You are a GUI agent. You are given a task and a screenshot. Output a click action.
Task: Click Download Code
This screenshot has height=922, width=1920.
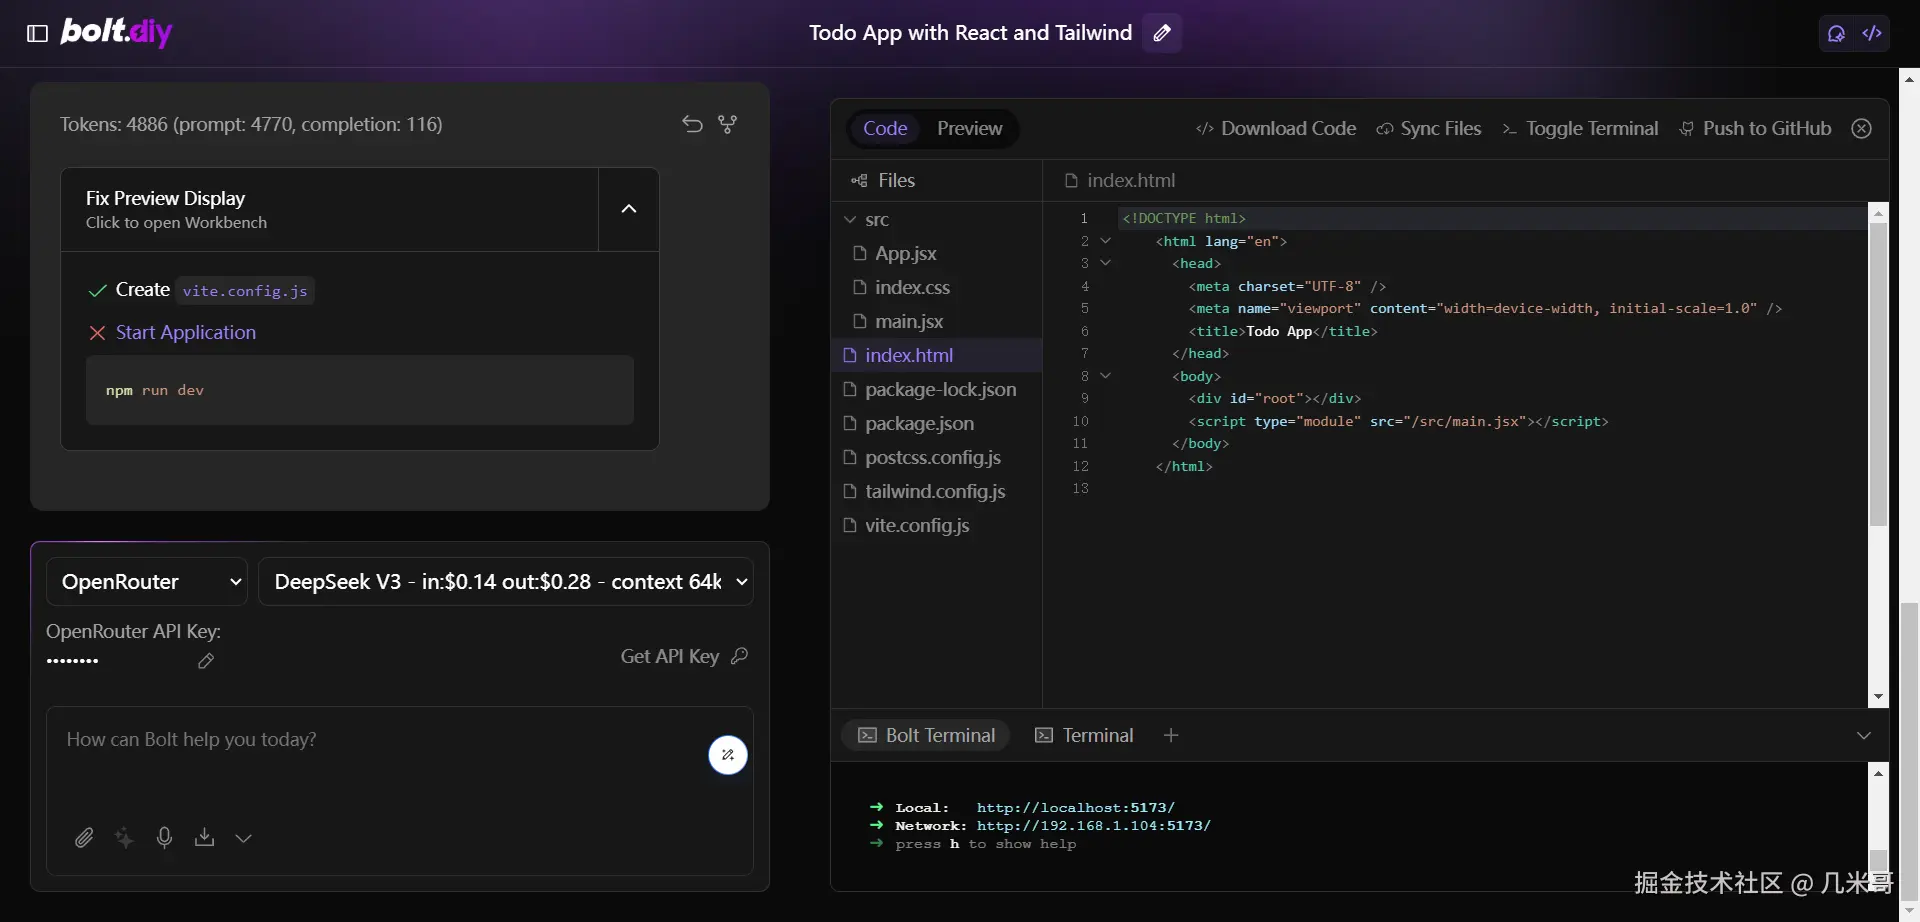point(1276,129)
